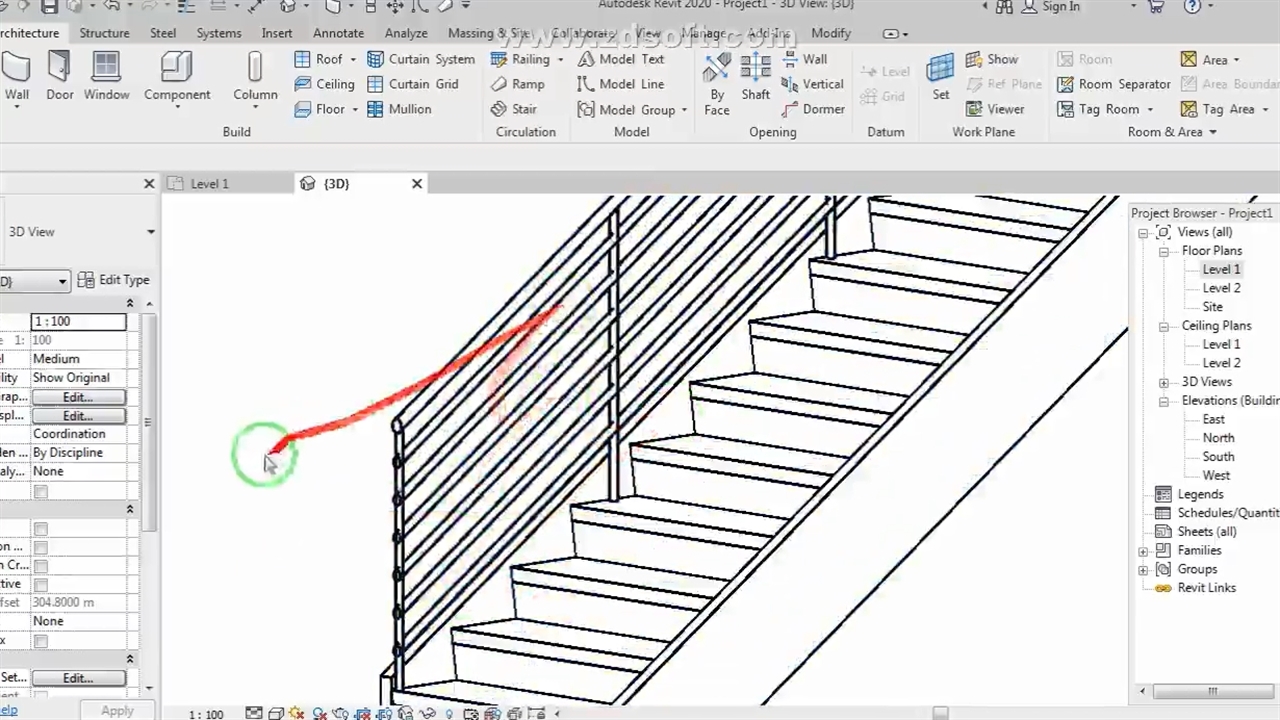Expand the Families node in Project Browser
Viewport: 1280px width, 720px height.
click(x=1144, y=551)
